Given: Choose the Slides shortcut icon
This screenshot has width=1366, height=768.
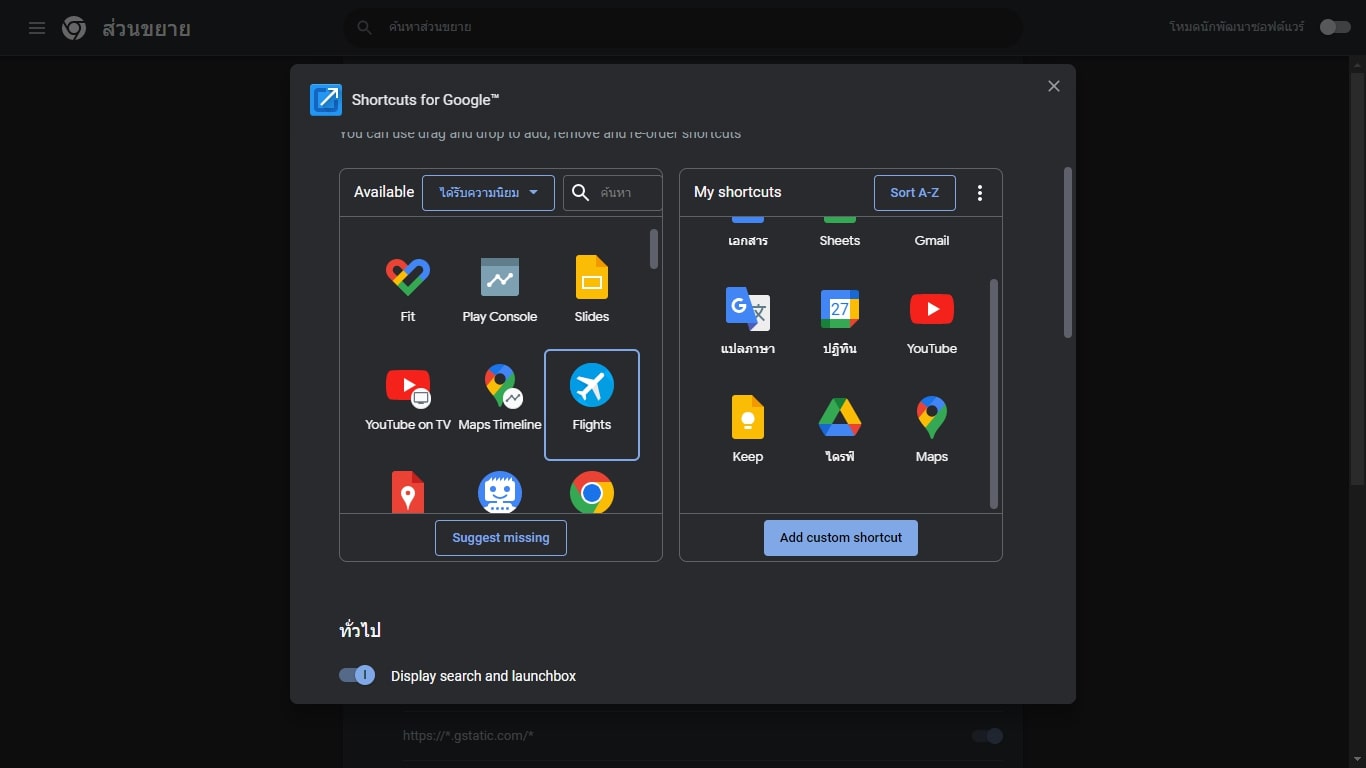Looking at the screenshot, I should pyautogui.click(x=592, y=278).
